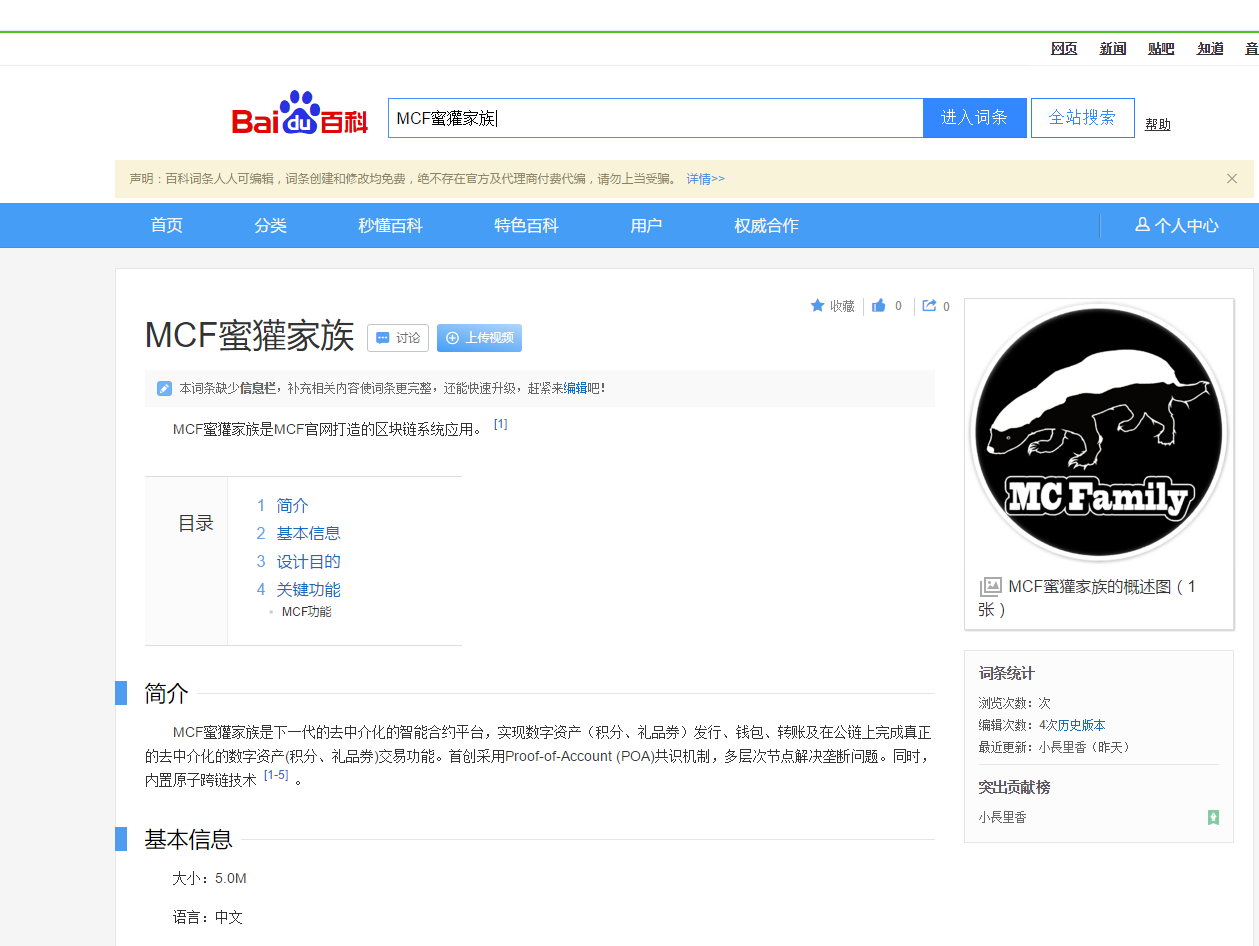Click the 上传视频 upload video button
The image size is (1259, 946).
coord(479,338)
